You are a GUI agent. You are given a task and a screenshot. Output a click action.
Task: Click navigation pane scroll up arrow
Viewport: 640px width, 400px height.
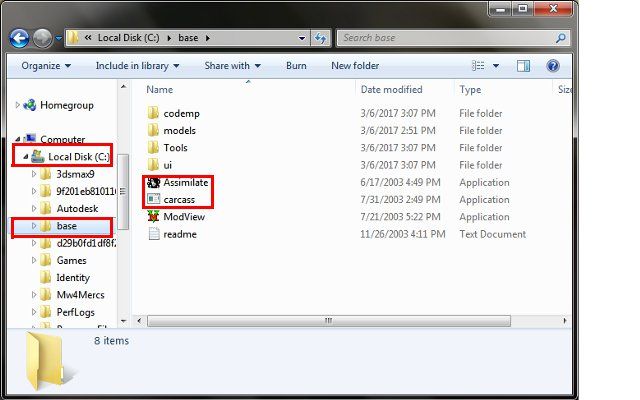click(123, 87)
